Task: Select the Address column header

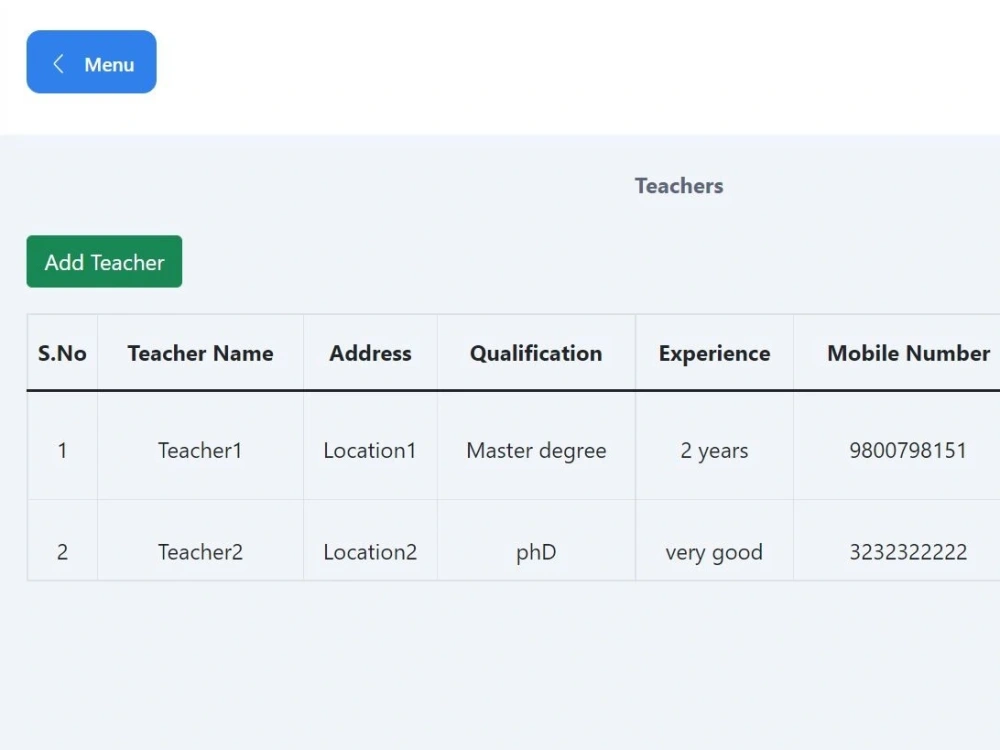Action: [370, 353]
